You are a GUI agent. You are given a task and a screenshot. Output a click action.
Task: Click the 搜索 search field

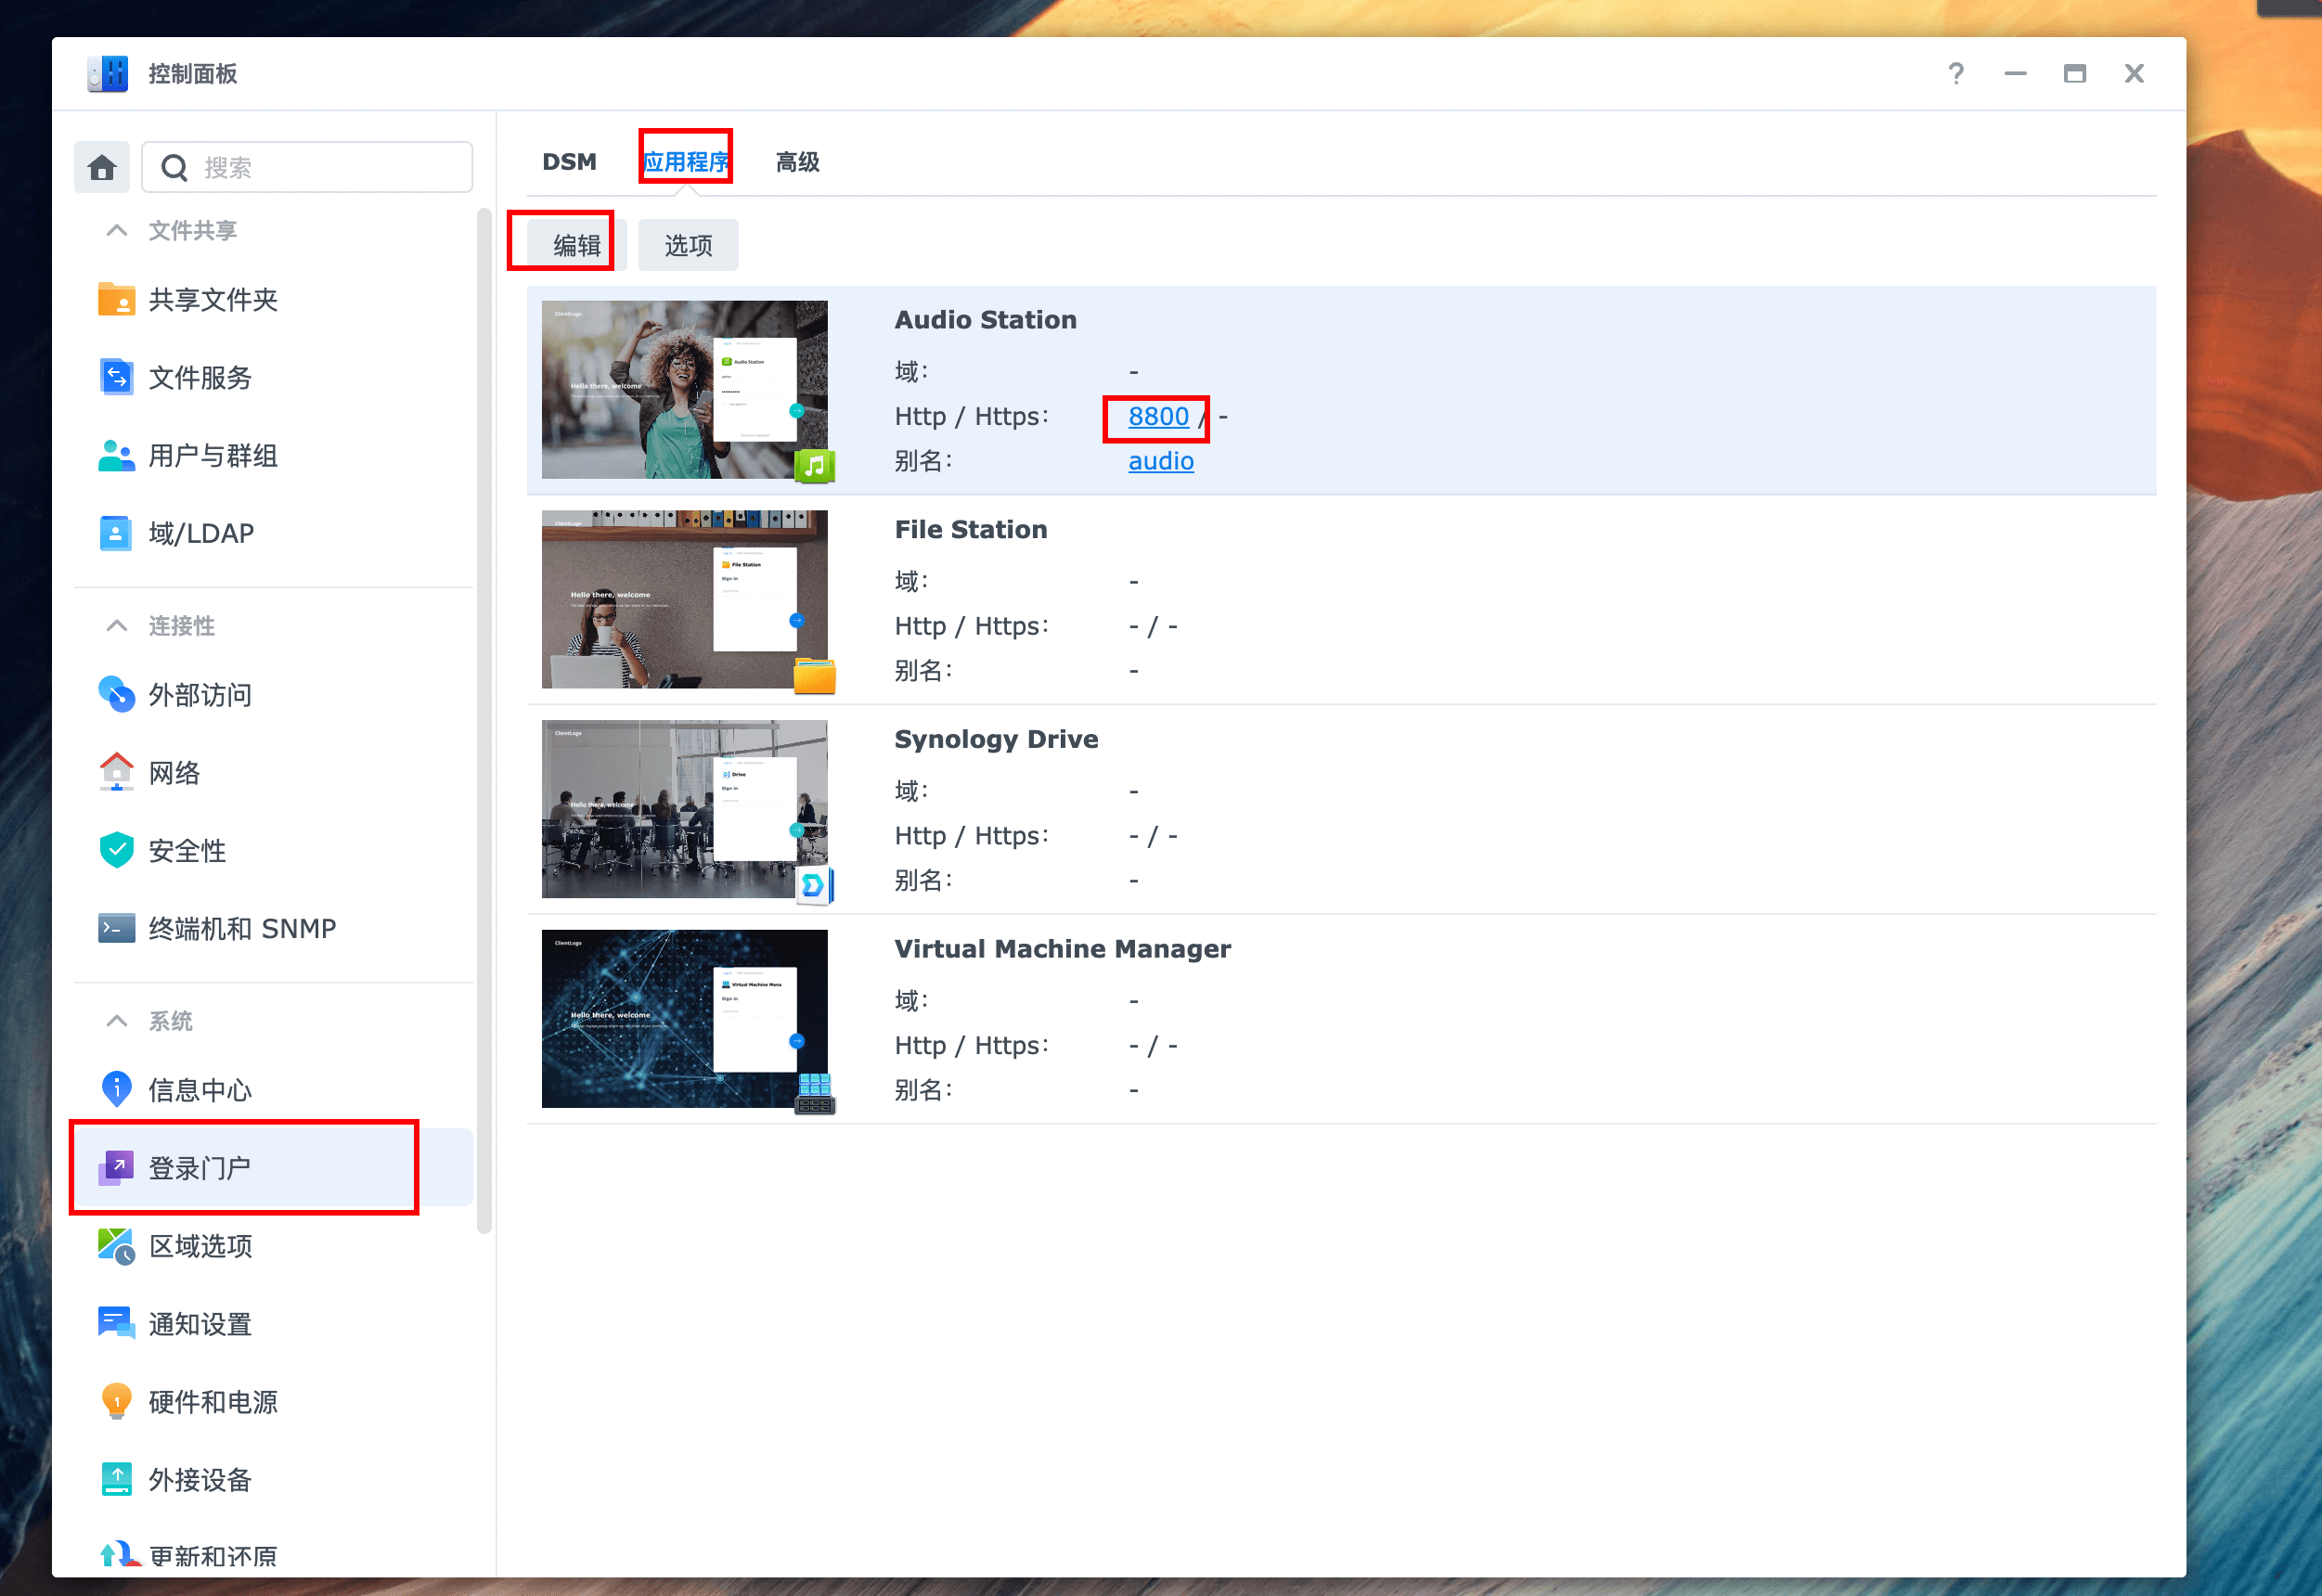(307, 167)
